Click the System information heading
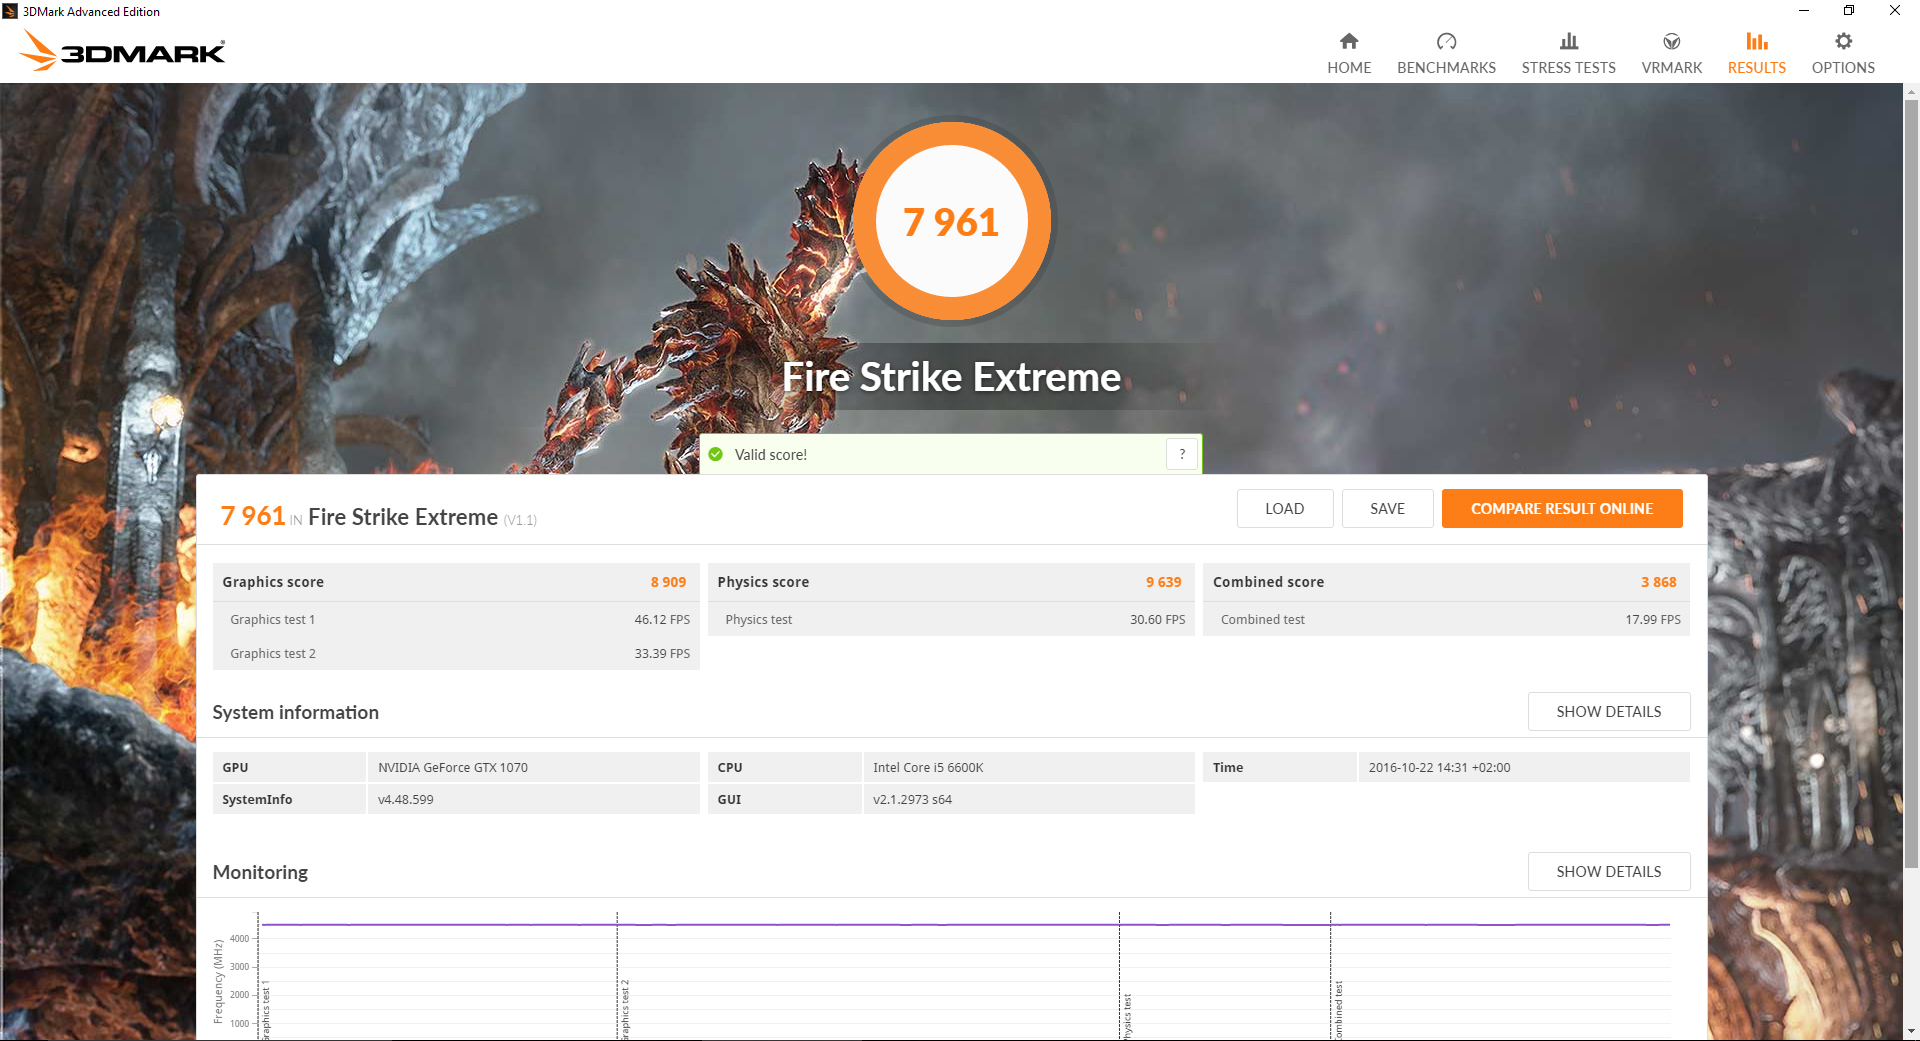The image size is (1920, 1041). [295, 712]
